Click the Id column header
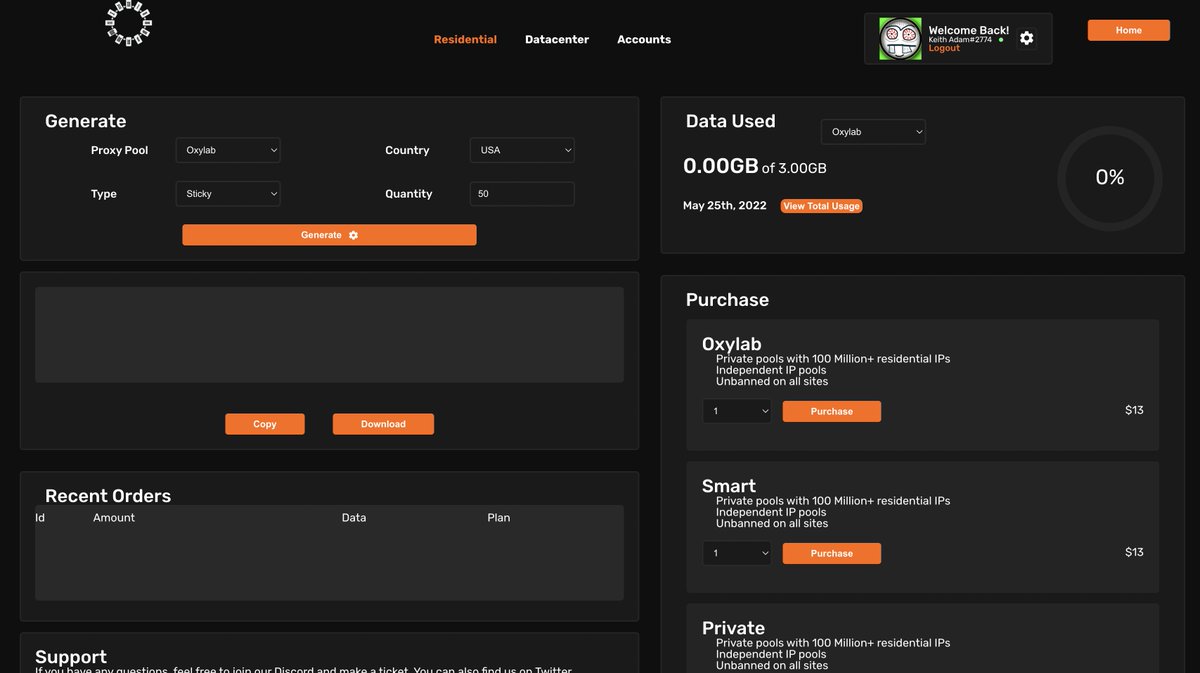1200x673 pixels. pyautogui.click(x=40, y=518)
